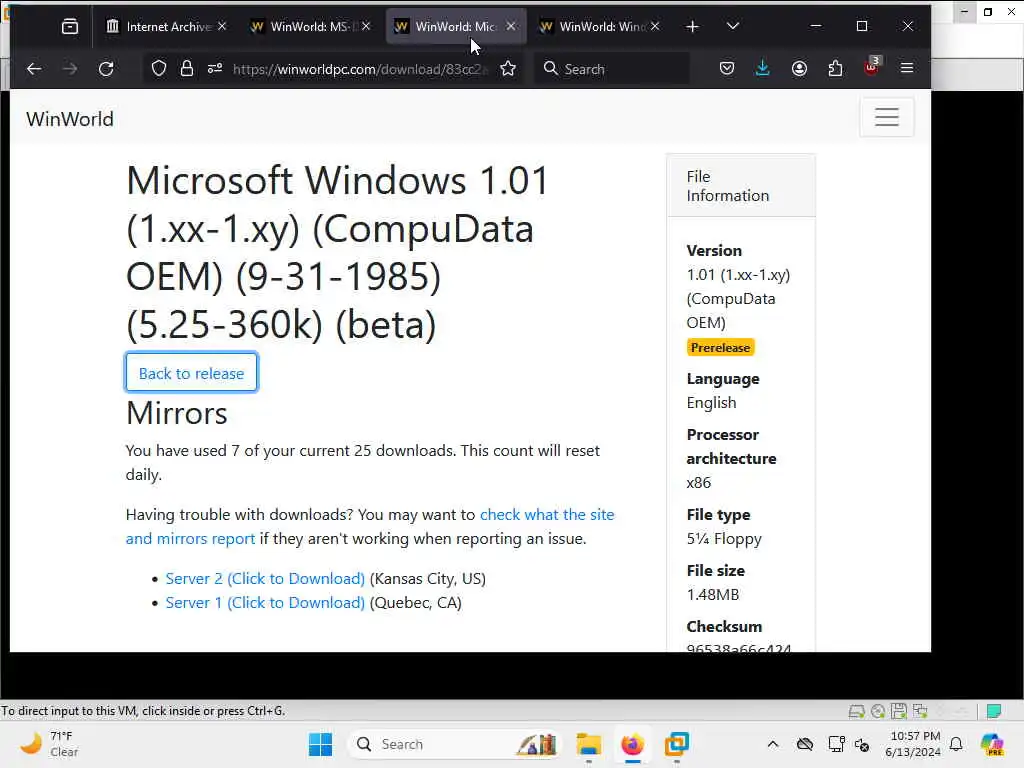Download from Server 2 Kansas City

pyautogui.click(x=265, y=579)
